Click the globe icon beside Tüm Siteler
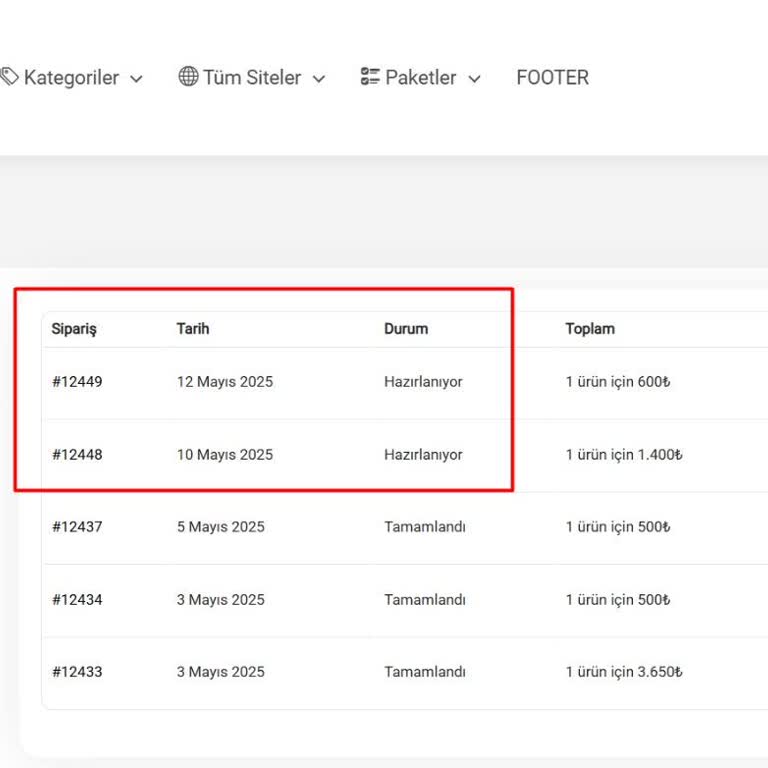The image size is (768, 768). (188, 77)
